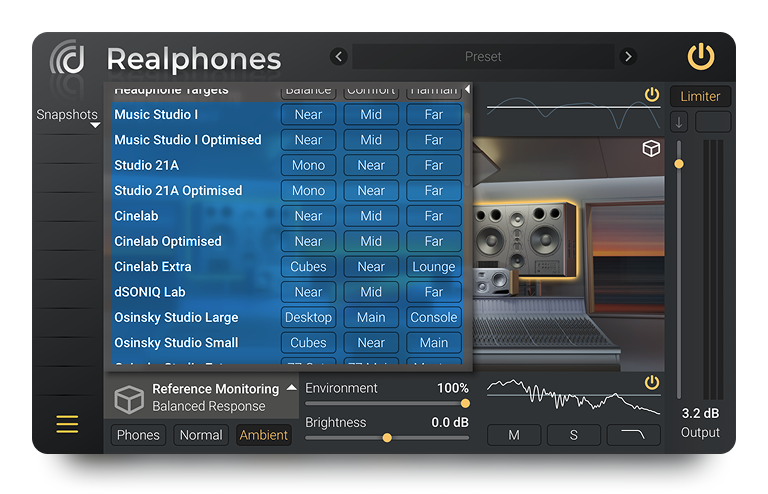Go to the next preset arrow
Screen dimensions: 768x494
coord(628,57)
